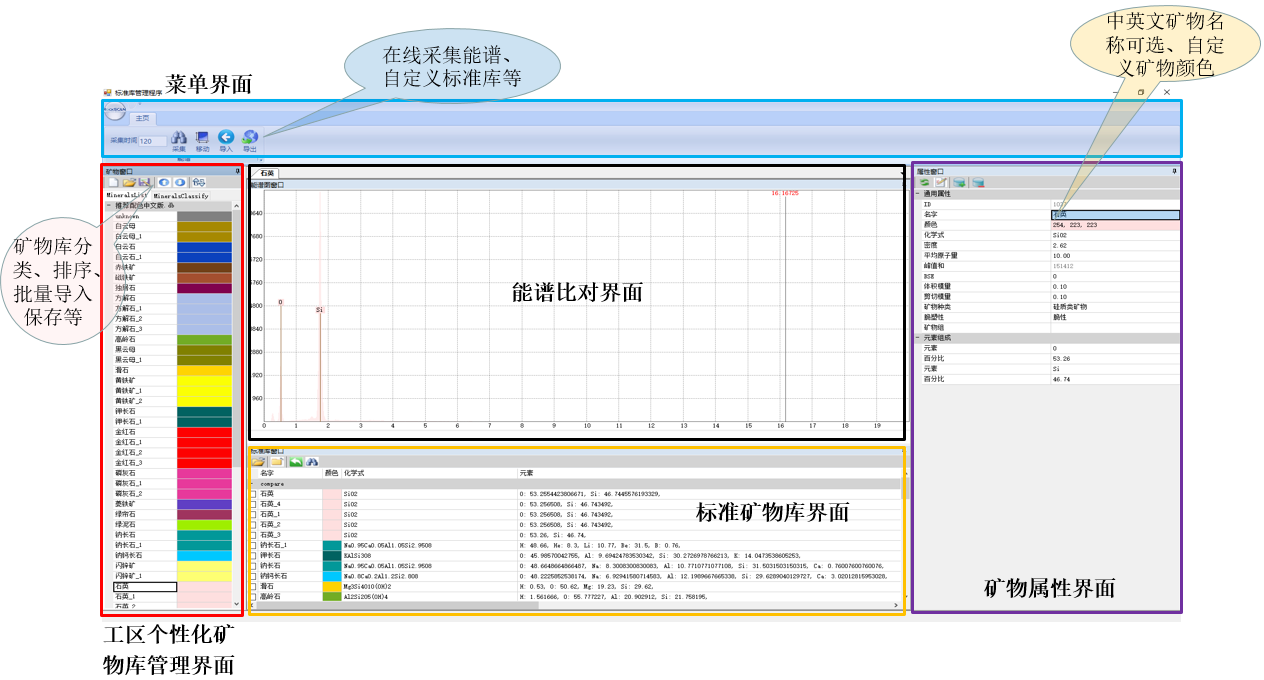Click the 采集 binoculars icon in ribbon
The width and height of the screenshot is (1264, 680).
(179, 138)
